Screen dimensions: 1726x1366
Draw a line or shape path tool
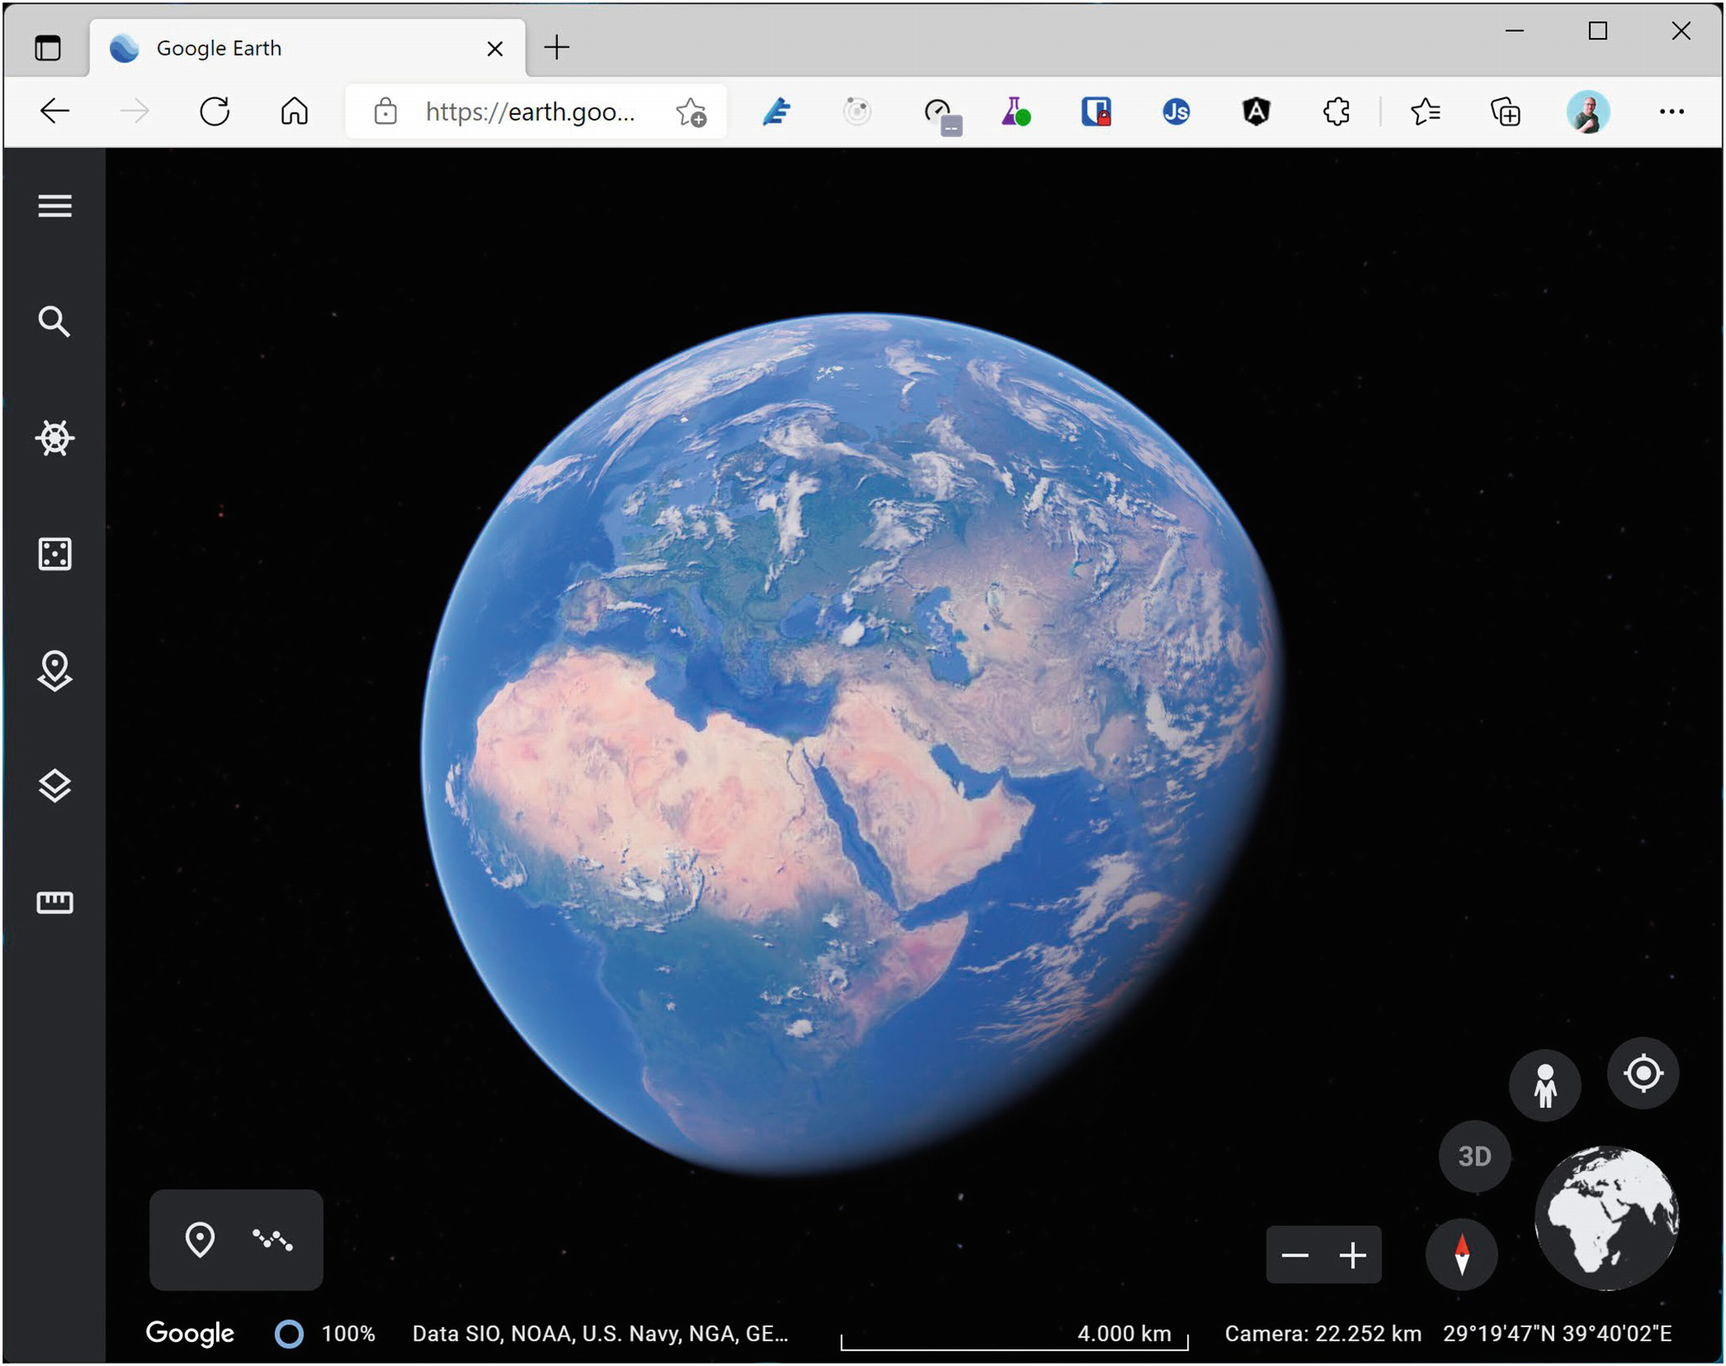272,1240
